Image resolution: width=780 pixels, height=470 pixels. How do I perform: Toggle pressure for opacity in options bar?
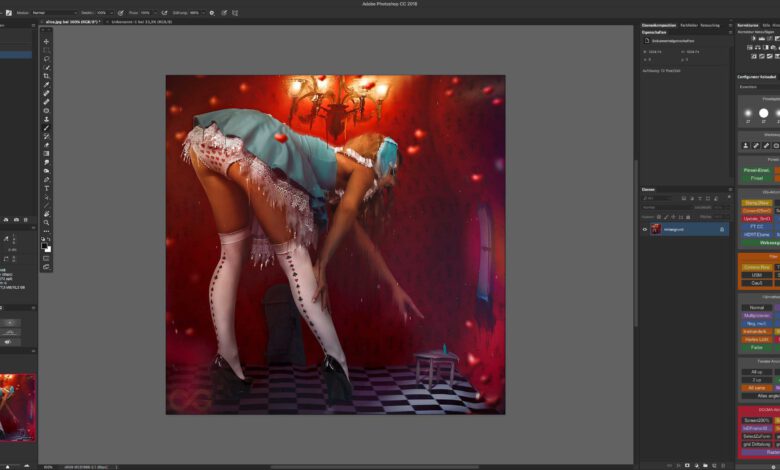[122, 13]
